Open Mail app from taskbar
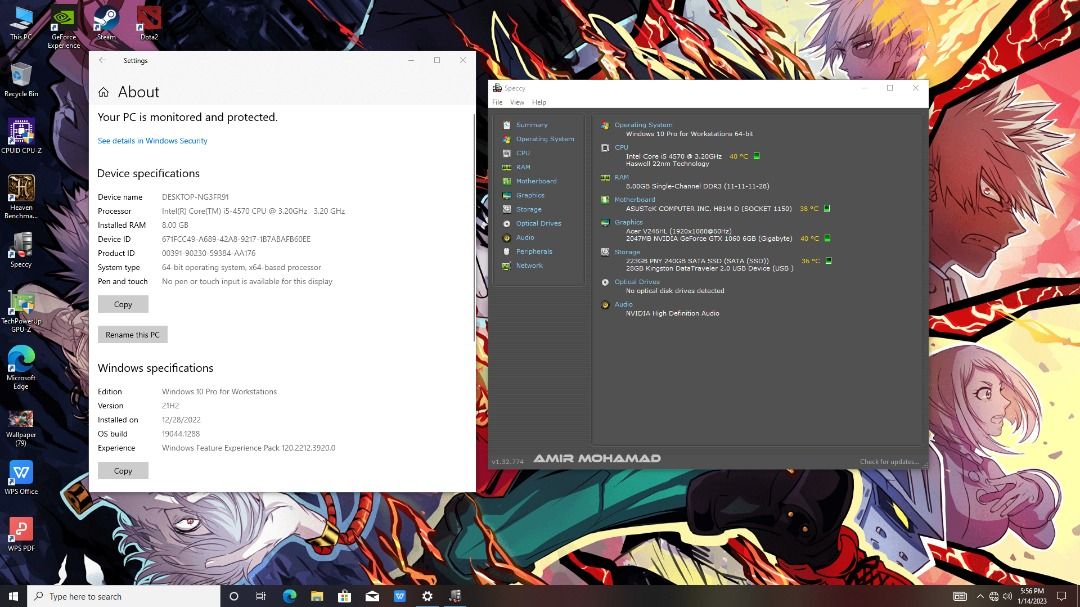The height and width of the screenshot is (607, 1080). [x=372, y=596]
